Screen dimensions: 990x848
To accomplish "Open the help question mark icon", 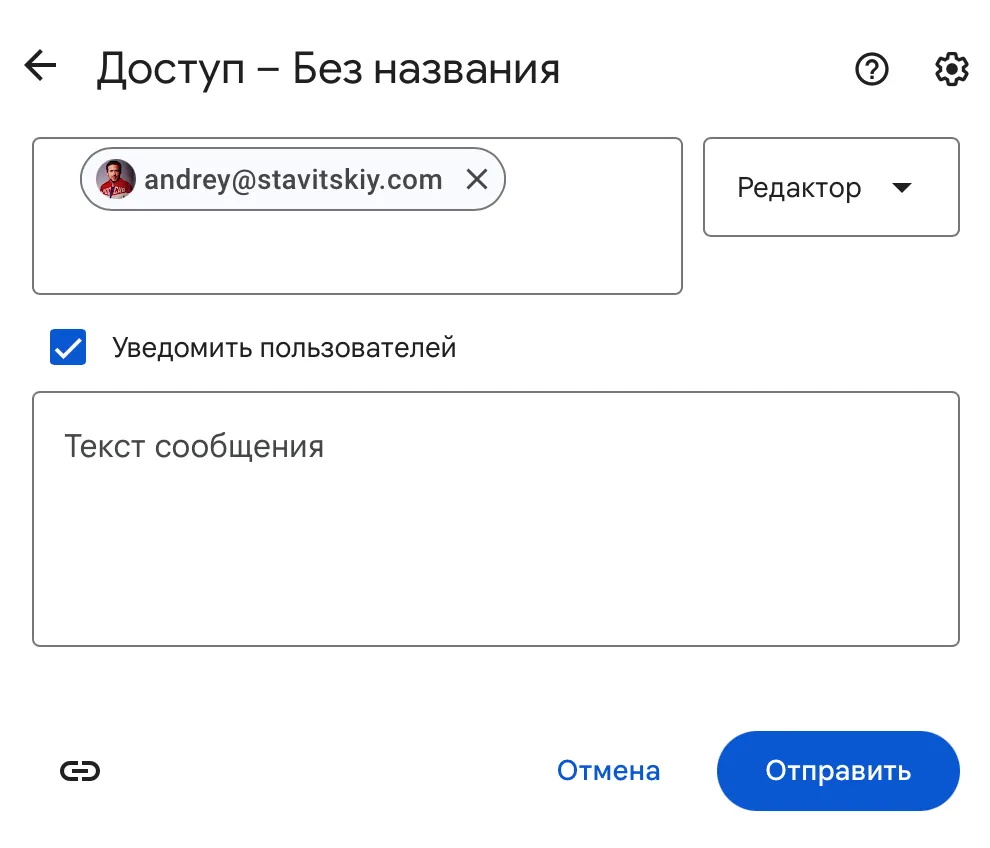I will click(872, 69).
